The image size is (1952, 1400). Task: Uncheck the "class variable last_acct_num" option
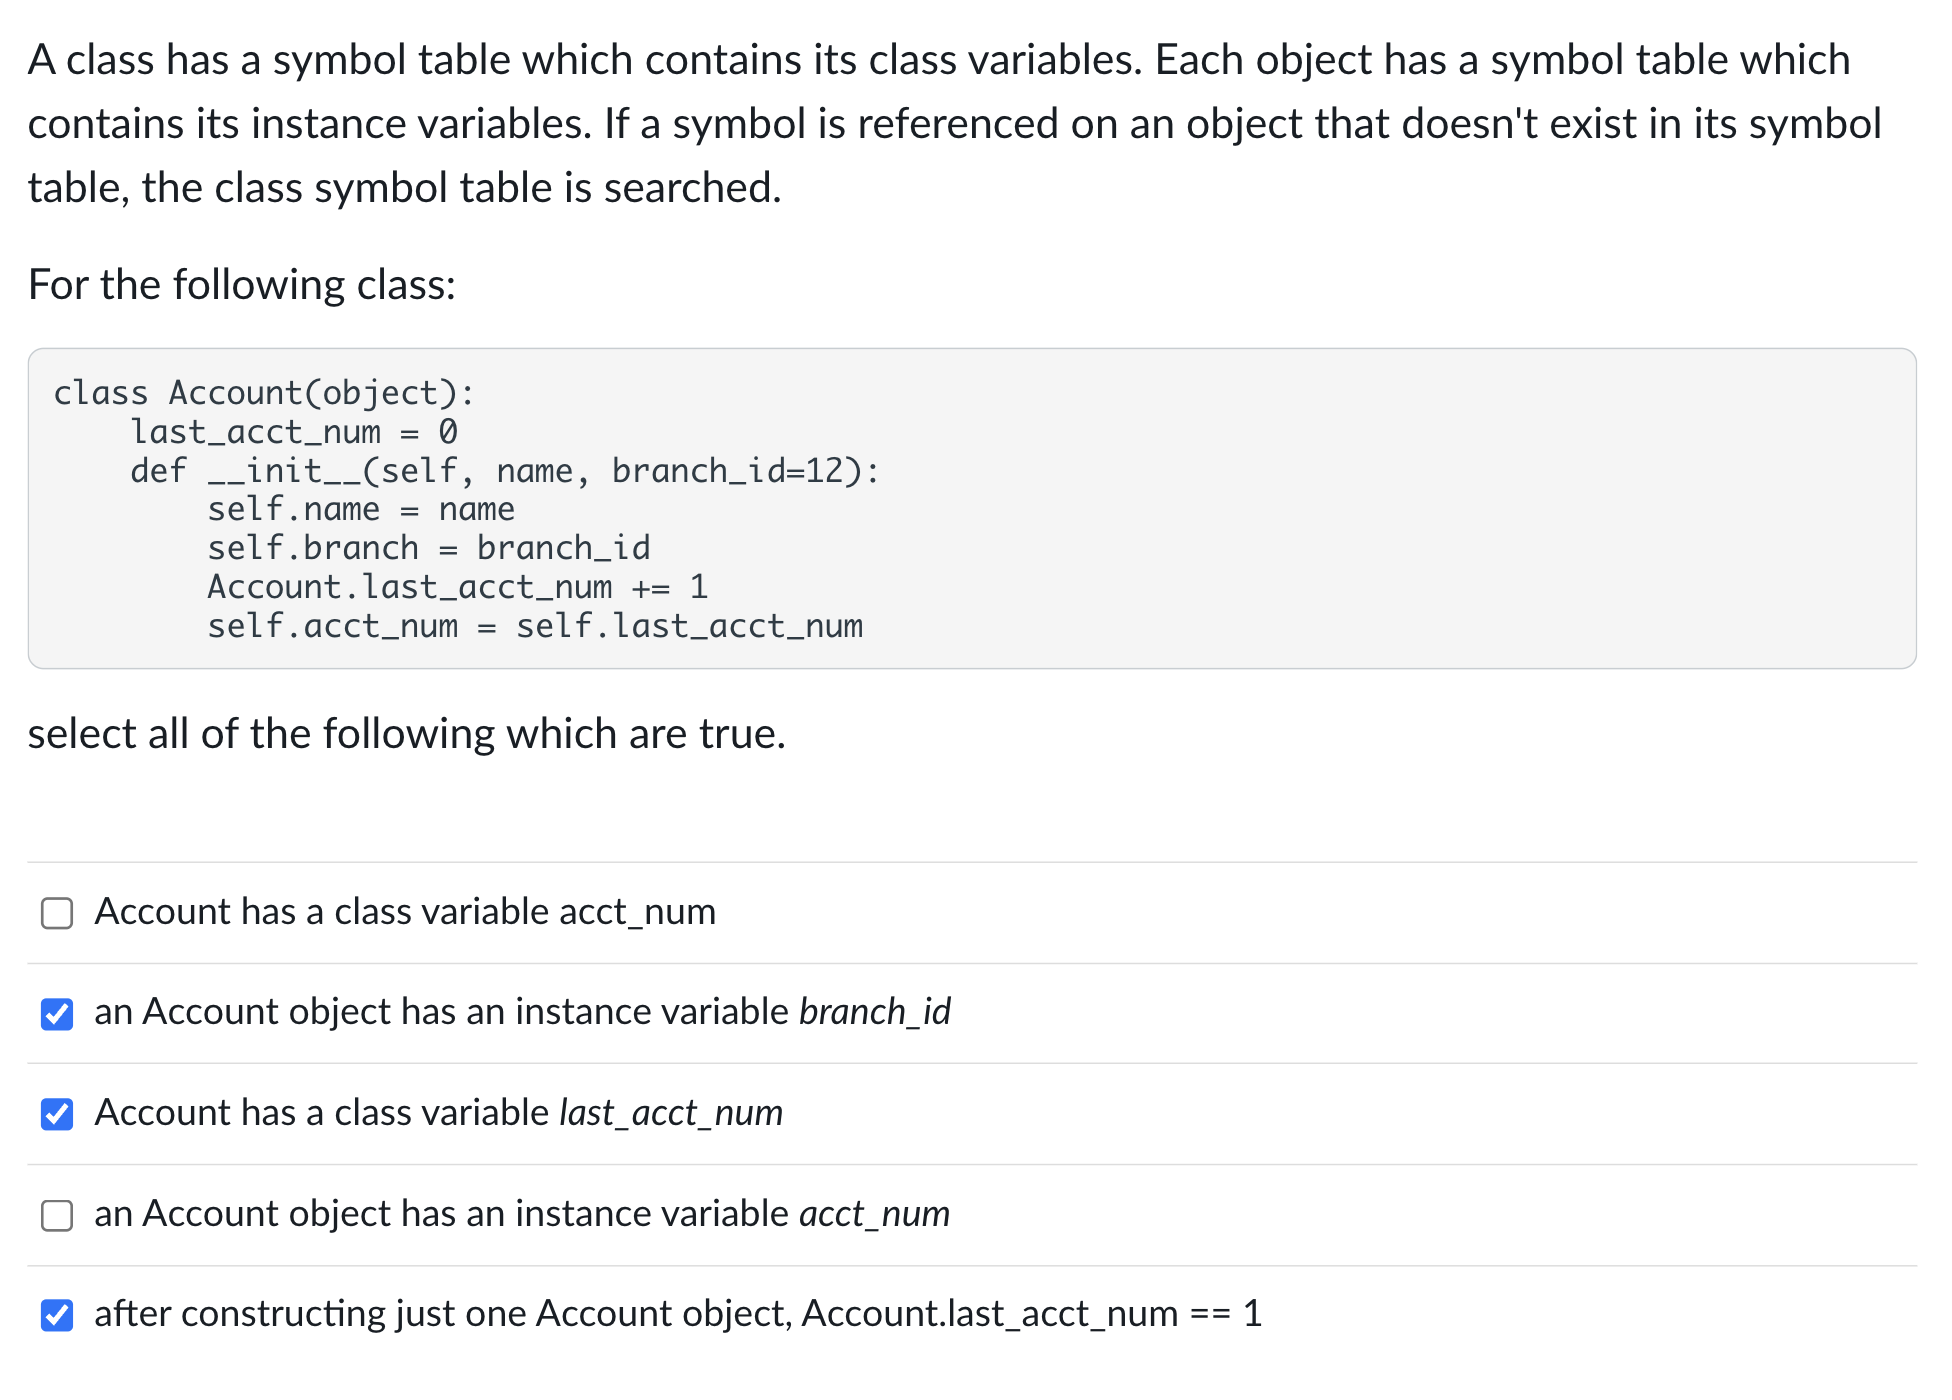(x=57, y=1114)
